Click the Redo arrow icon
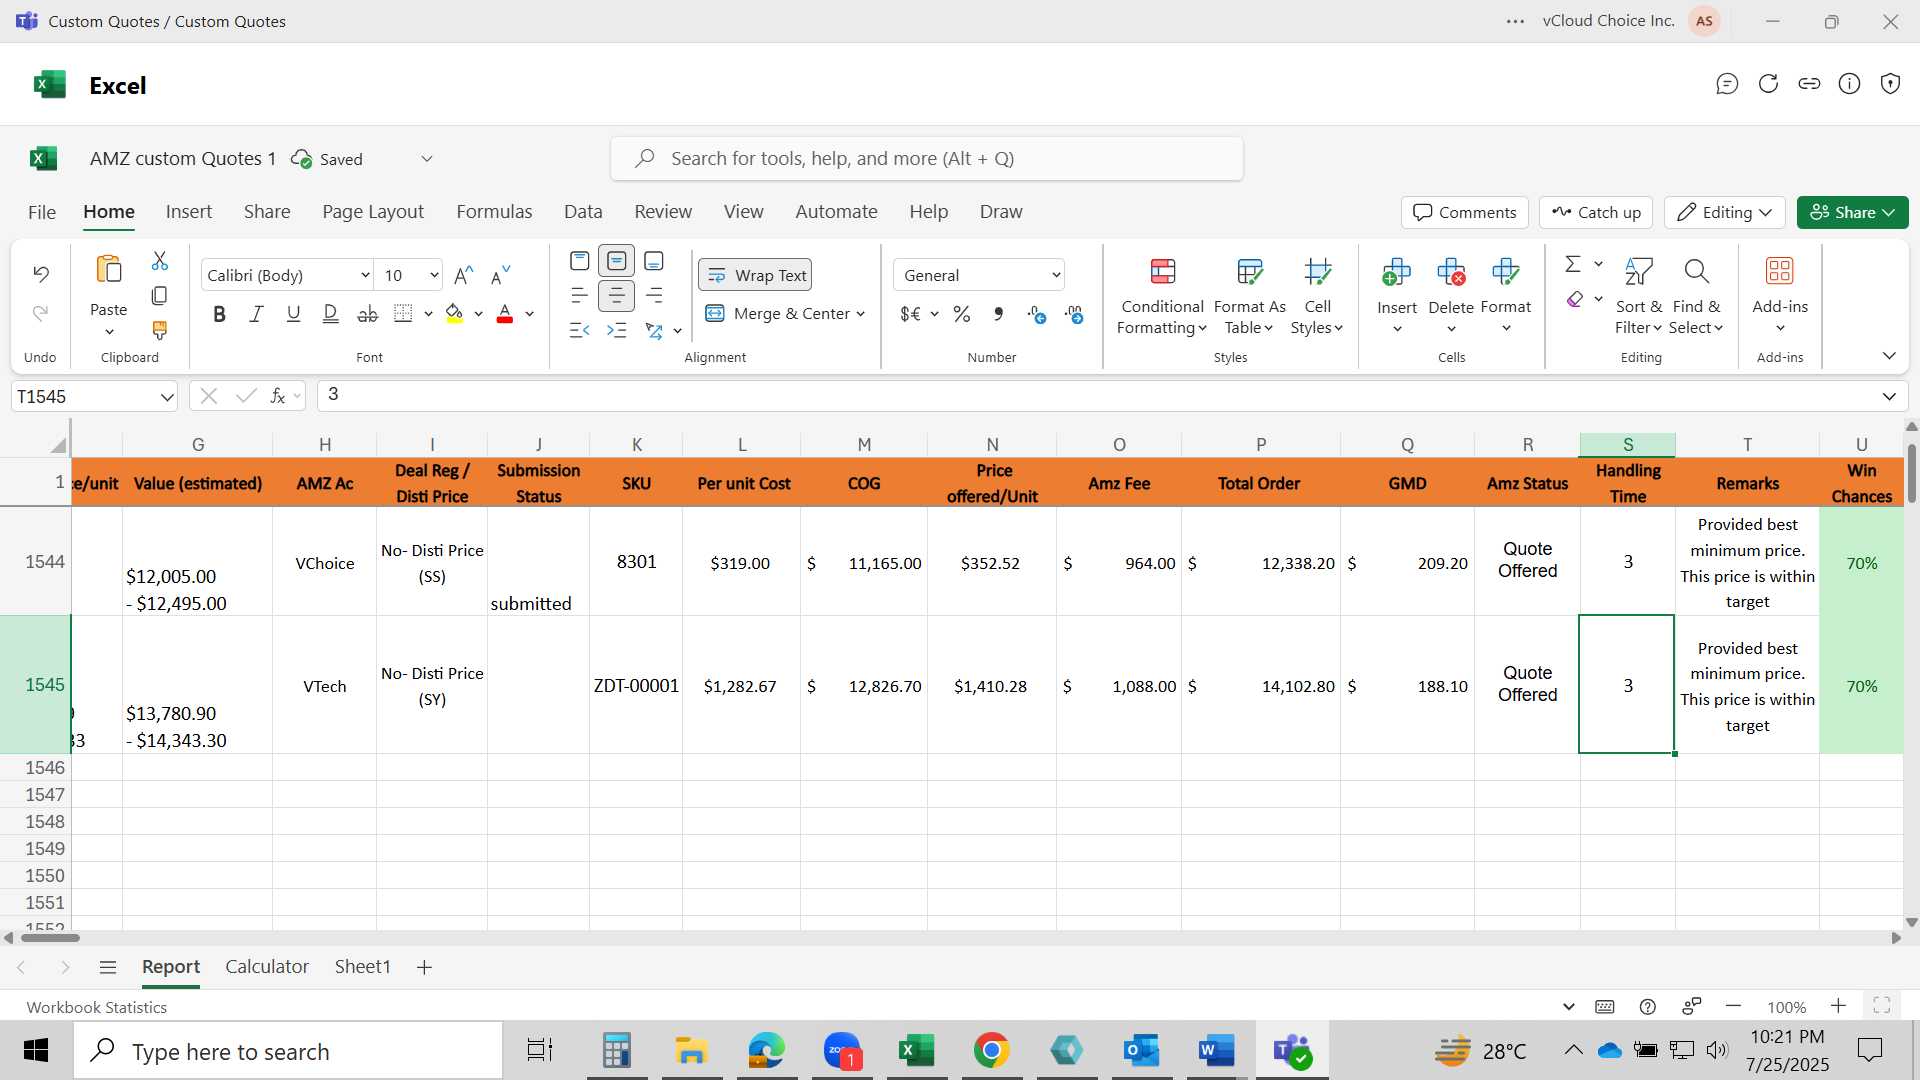 [x=41, y=313]
